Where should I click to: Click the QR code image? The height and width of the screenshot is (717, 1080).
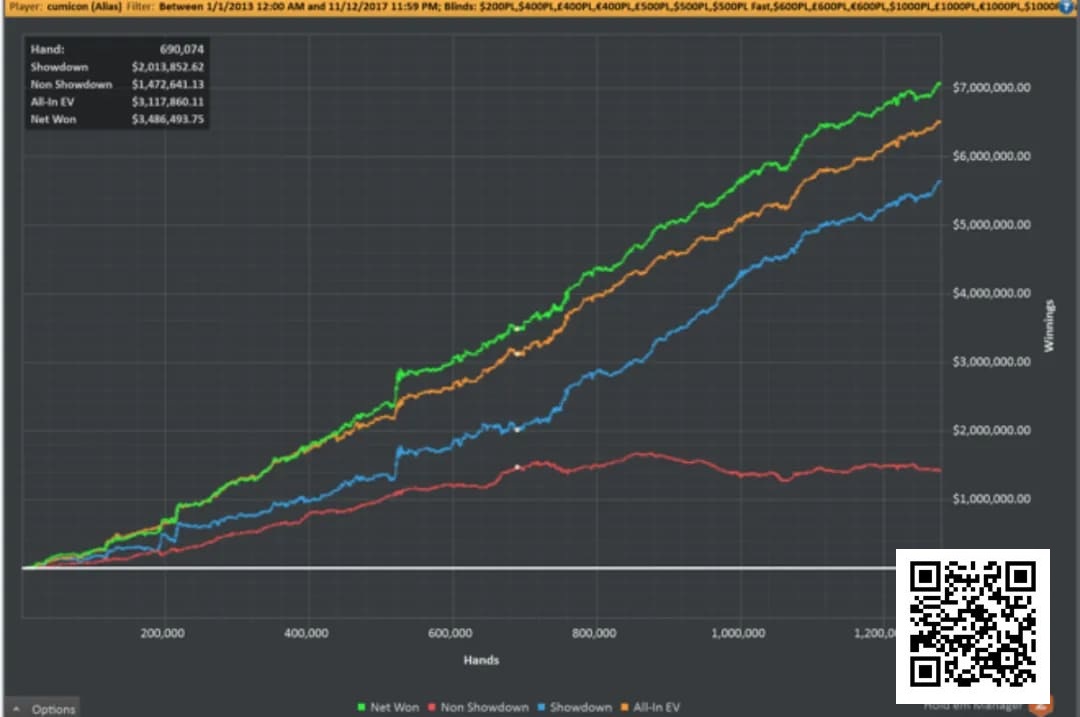973,625
